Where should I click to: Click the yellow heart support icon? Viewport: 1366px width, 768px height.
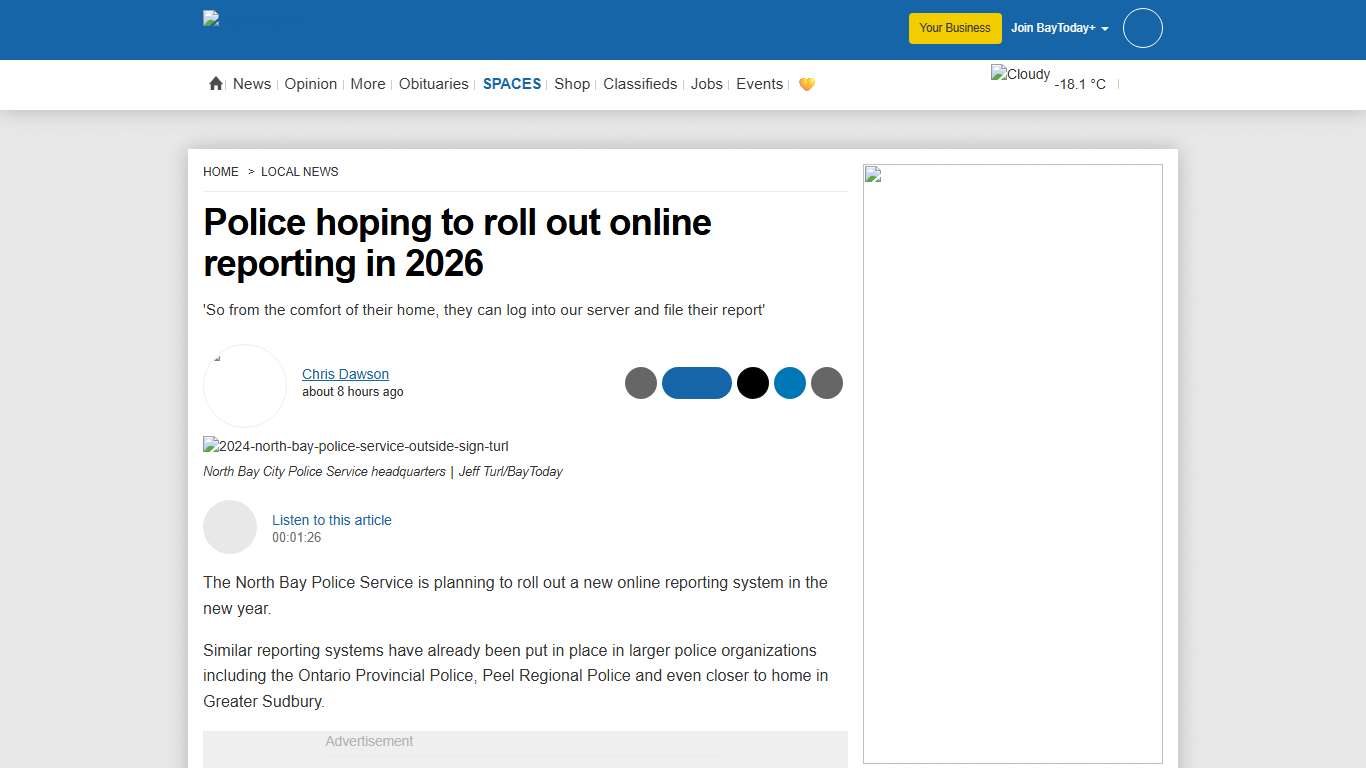coord(807,84)
